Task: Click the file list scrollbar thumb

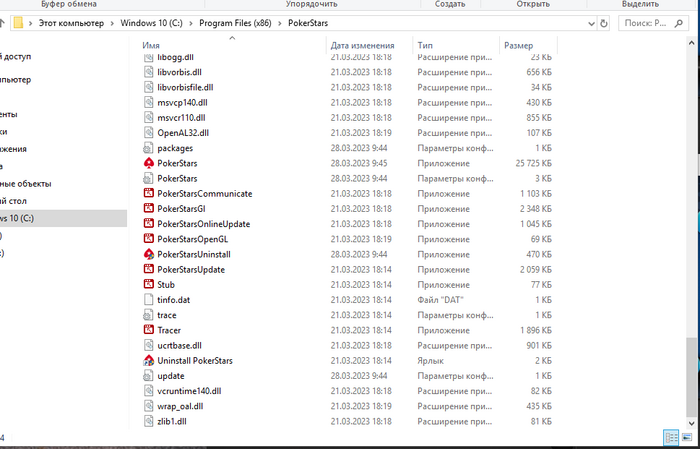Action: coord(692,377)
